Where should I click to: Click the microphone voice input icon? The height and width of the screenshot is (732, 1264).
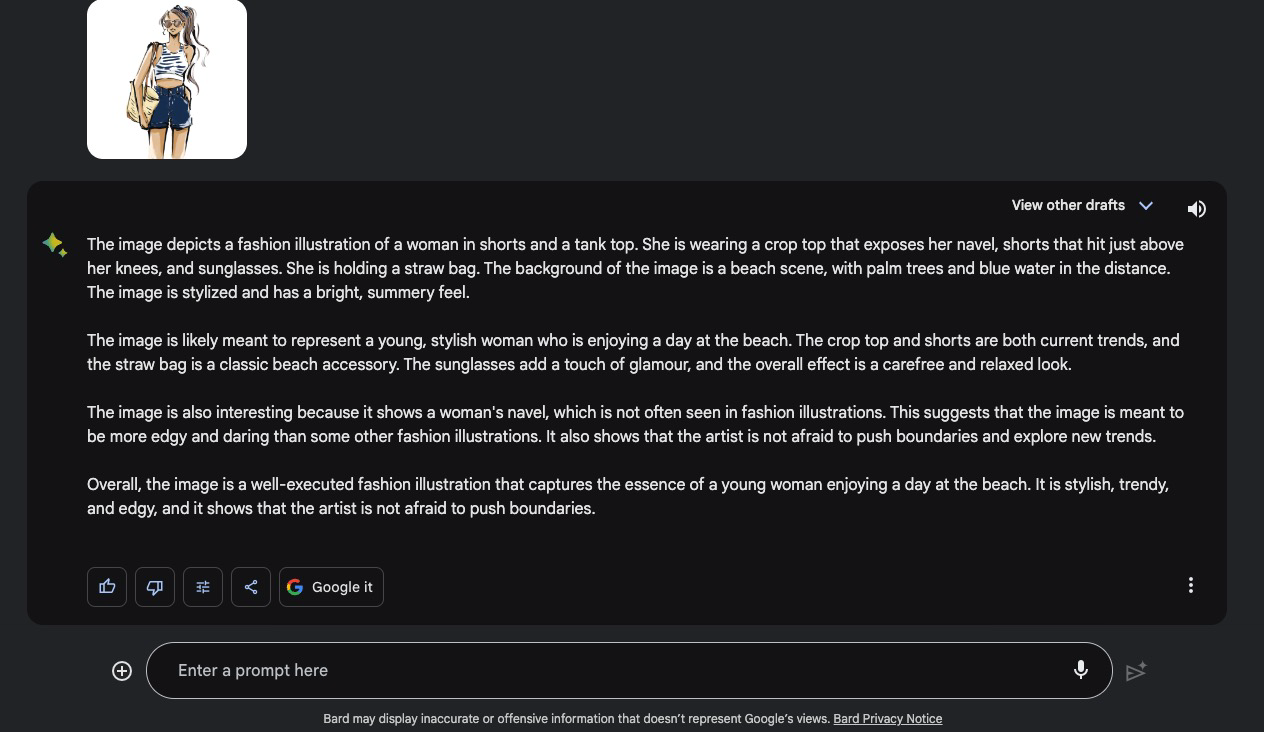(x=1081, y=670)
